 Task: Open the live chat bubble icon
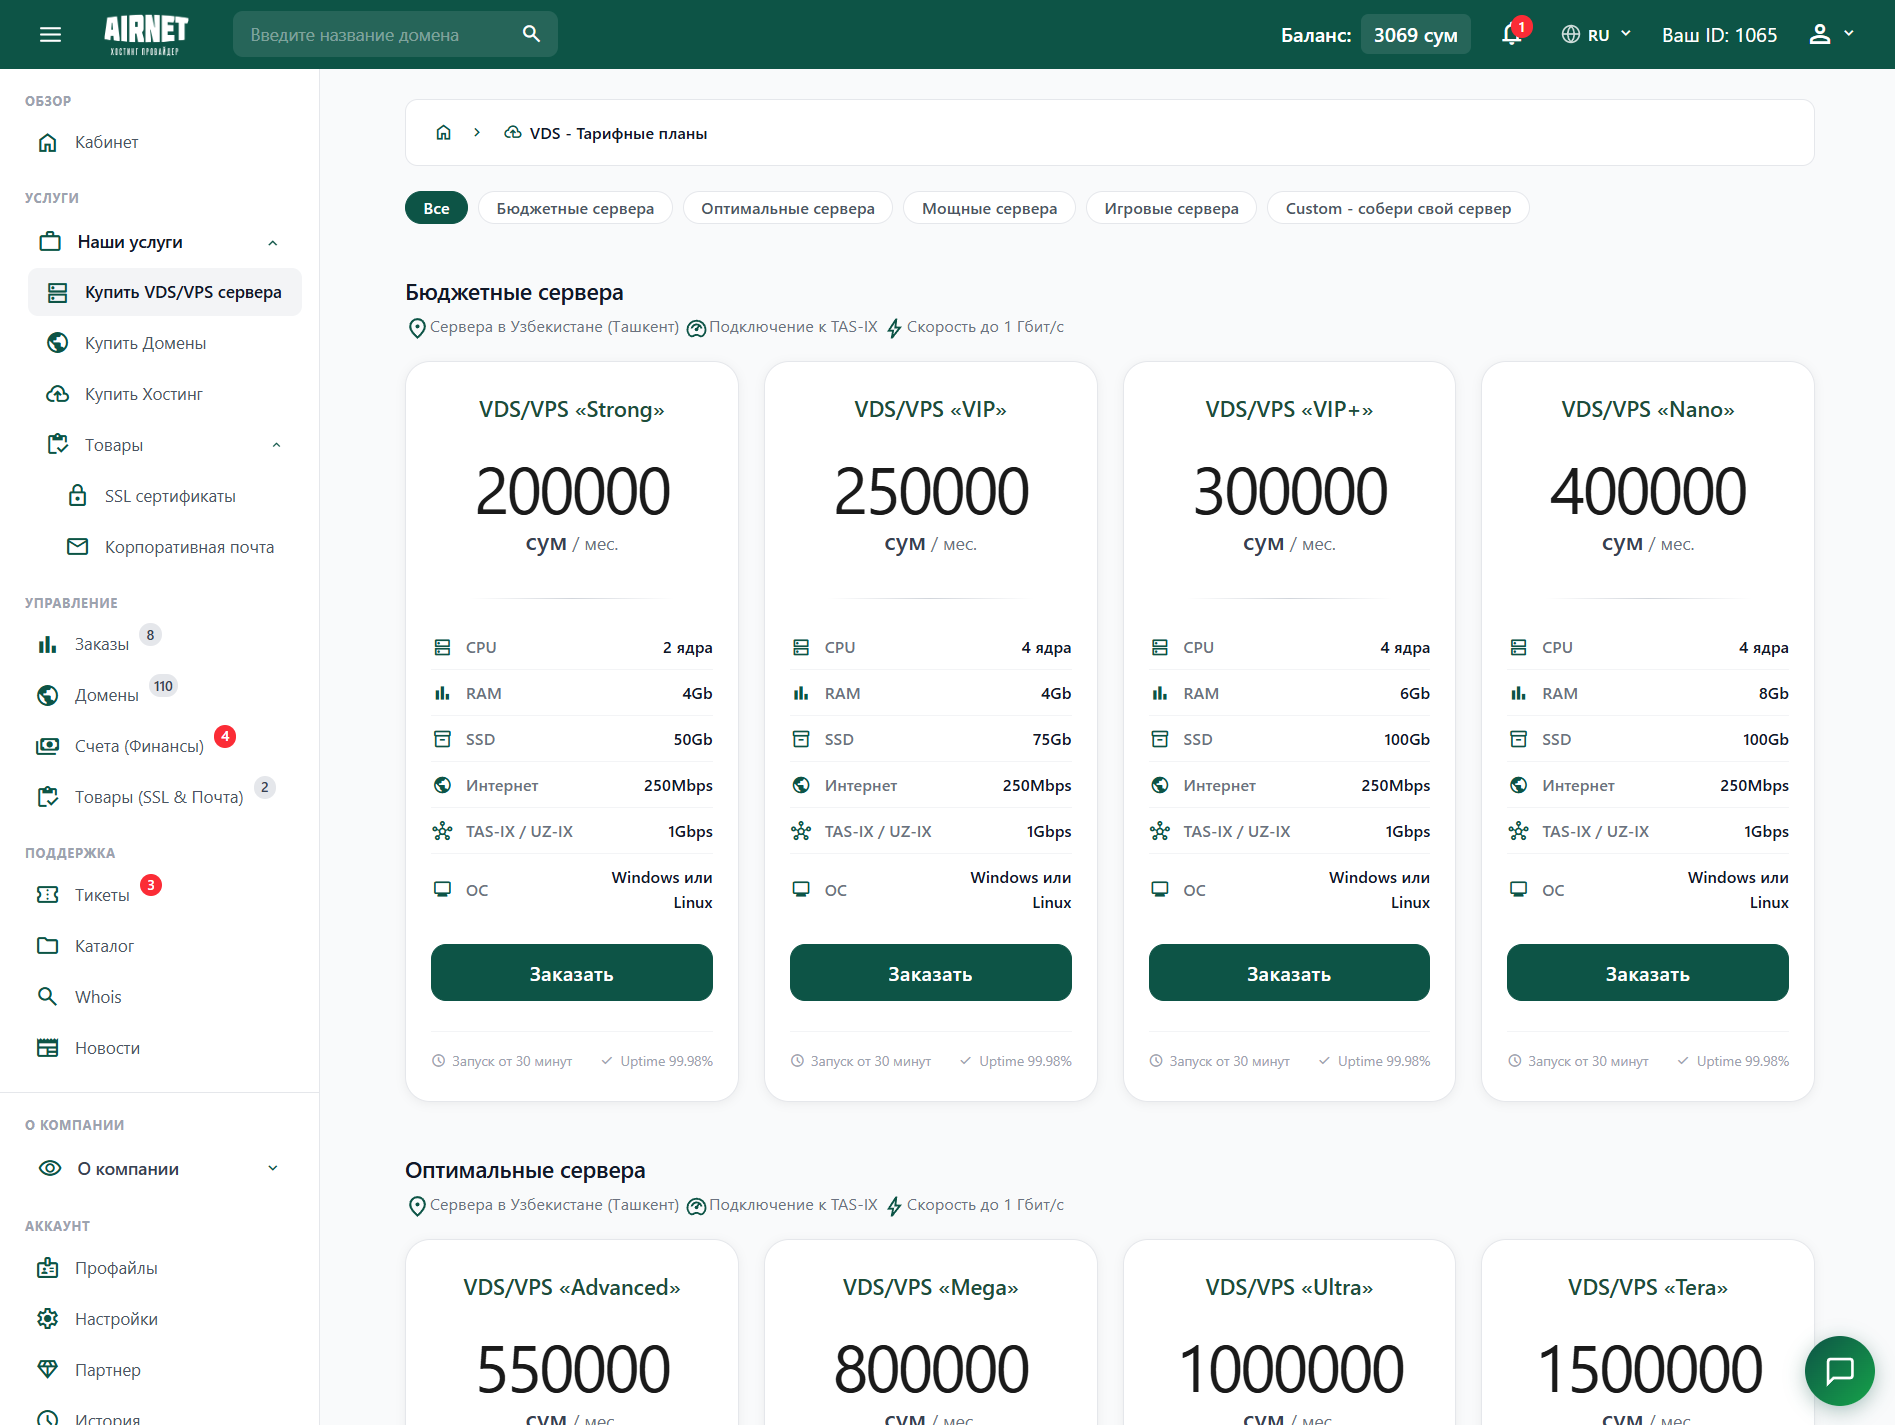[1839, 1370]
